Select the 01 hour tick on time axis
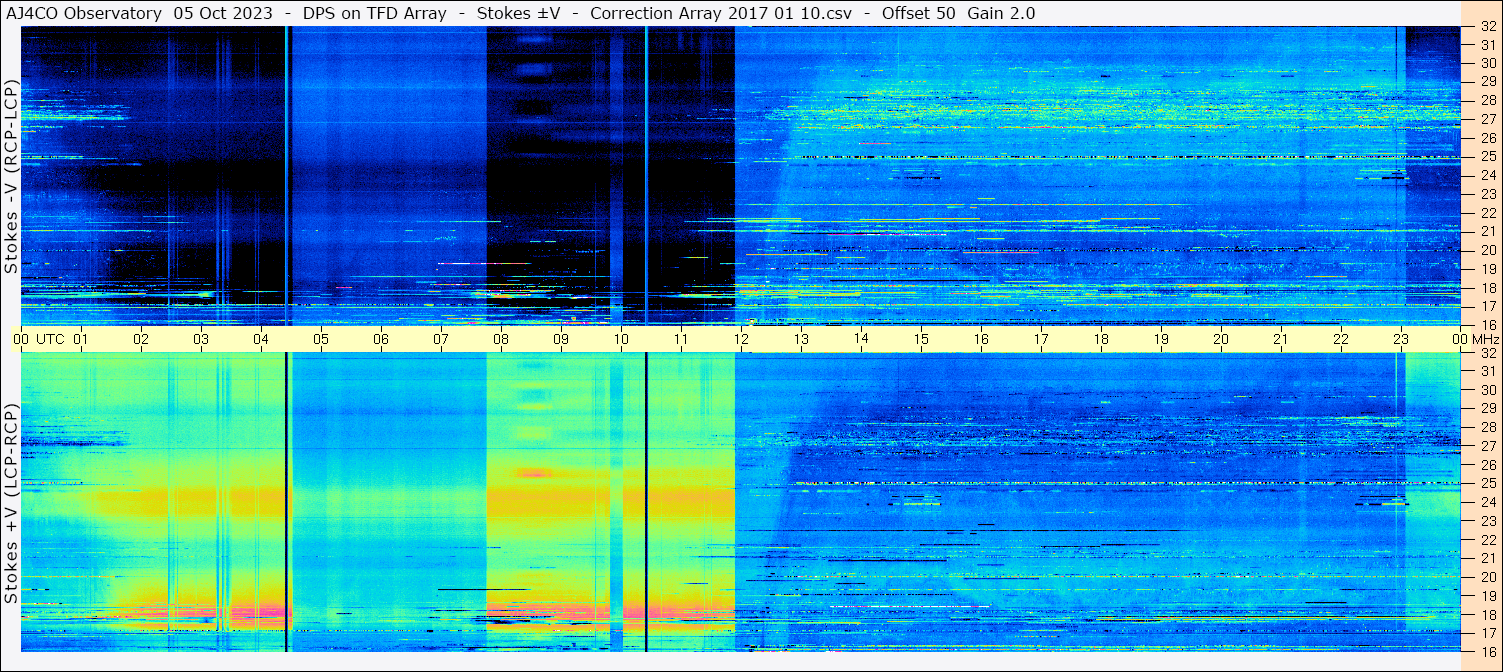This screenshot has width=1503, height=672. pyautogui.click(x=81, y=339)
